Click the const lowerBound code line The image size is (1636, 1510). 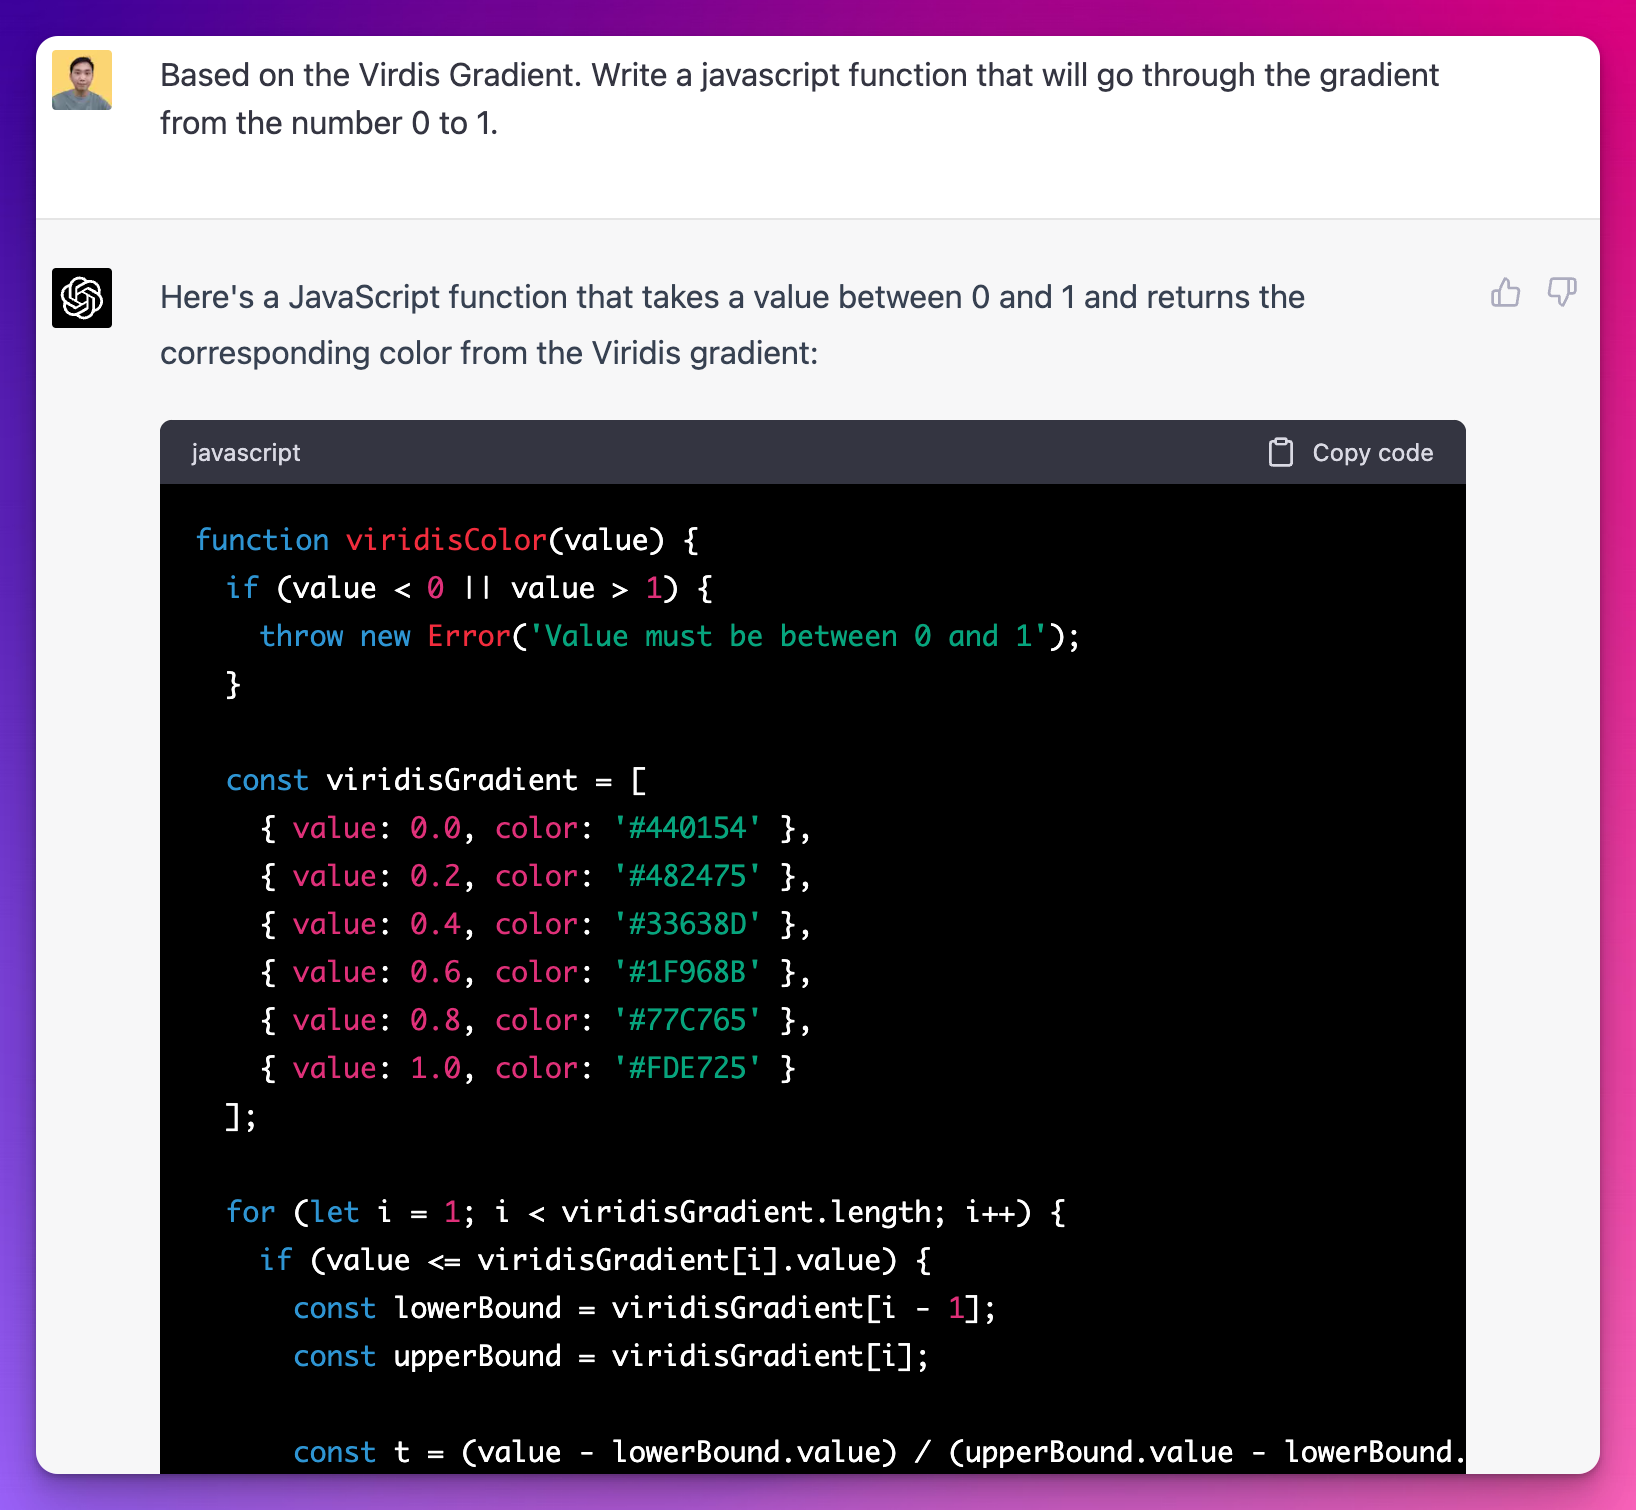click(x=644, y=1308)
